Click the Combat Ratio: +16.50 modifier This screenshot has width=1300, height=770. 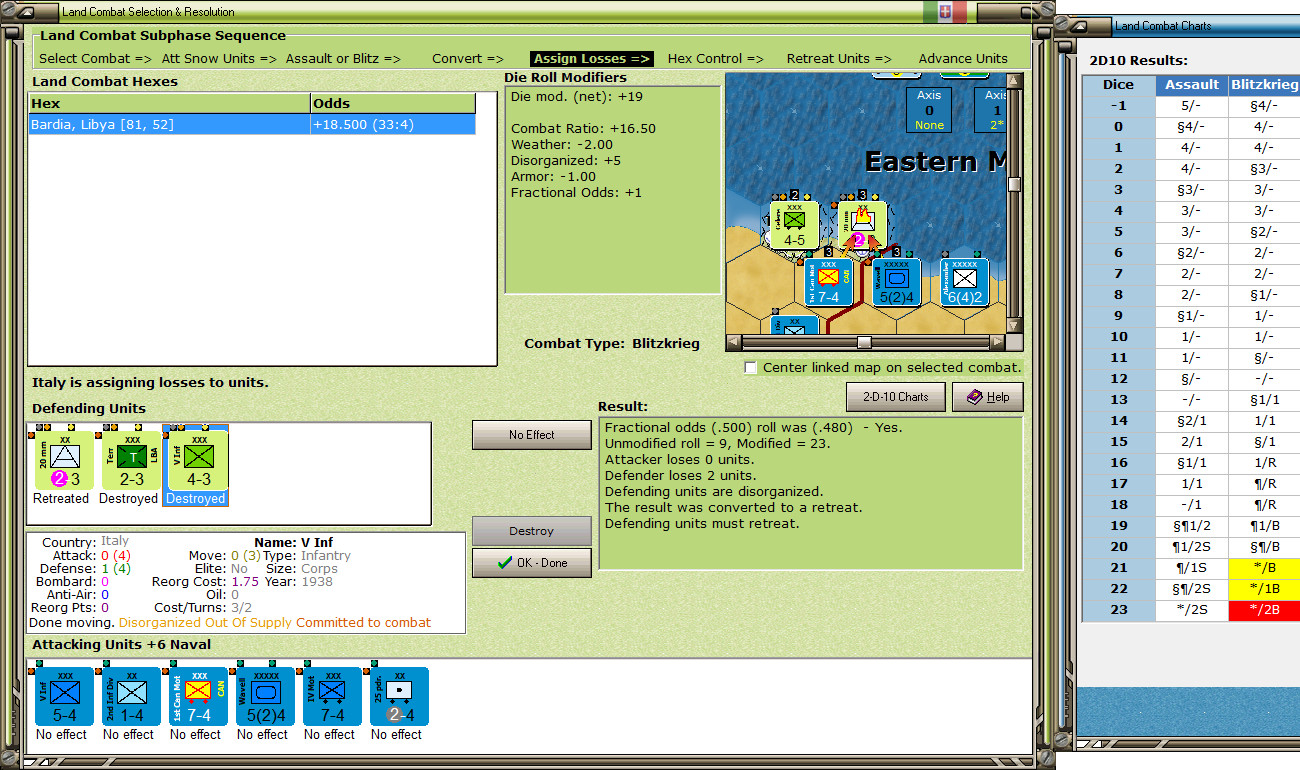point(583,129)
